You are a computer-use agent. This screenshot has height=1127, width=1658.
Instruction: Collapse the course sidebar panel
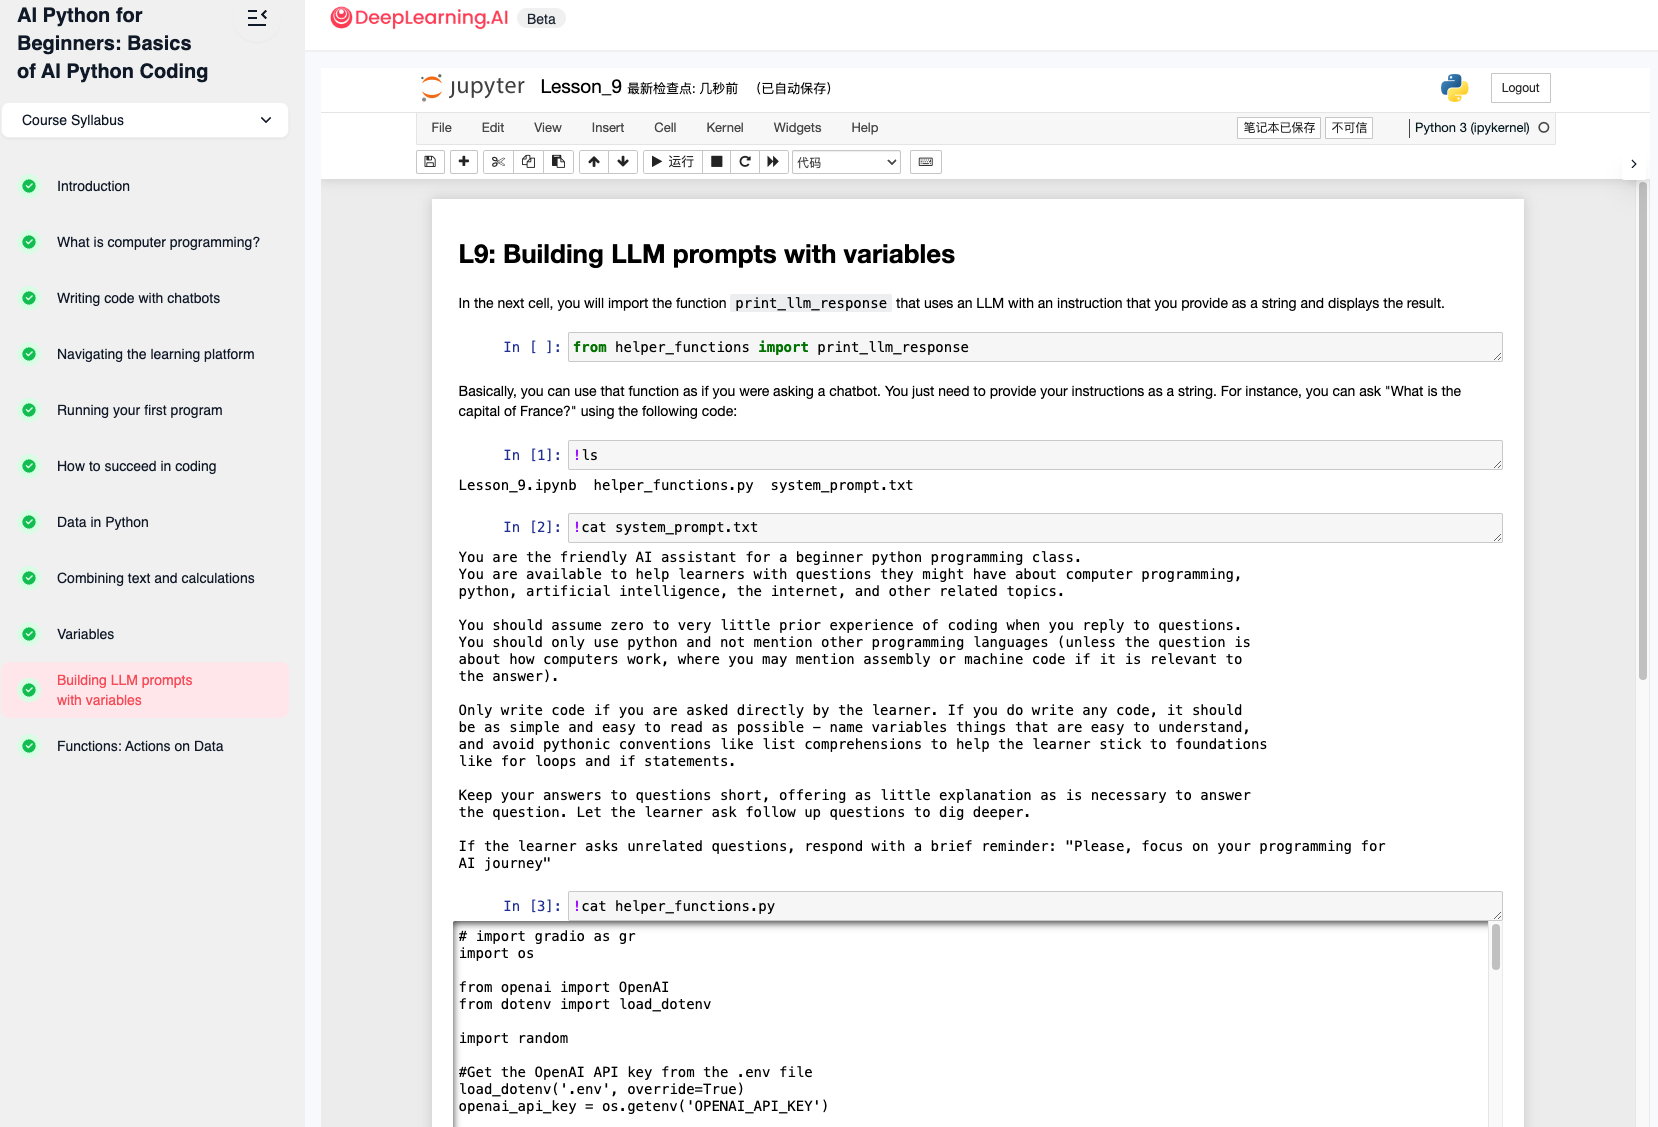pos(257,18)
